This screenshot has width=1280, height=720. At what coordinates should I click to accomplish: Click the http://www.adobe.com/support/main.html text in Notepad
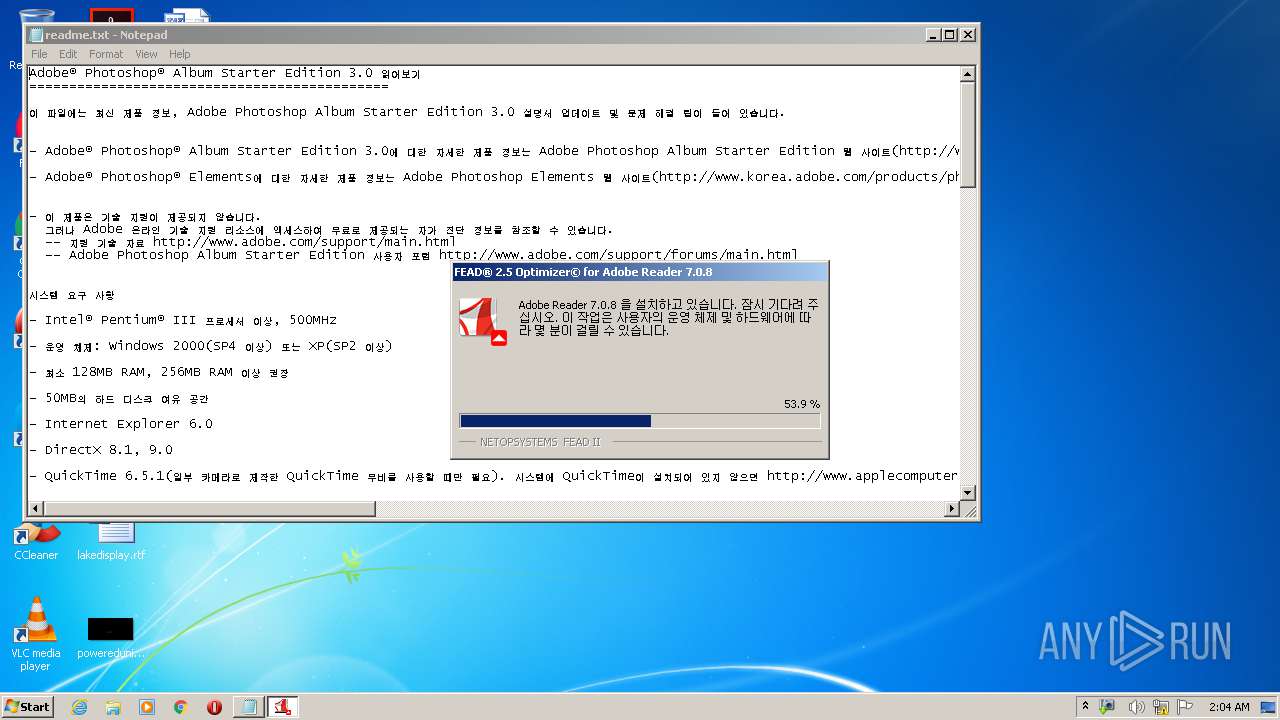pyautogui.click(x=304, y=242)
